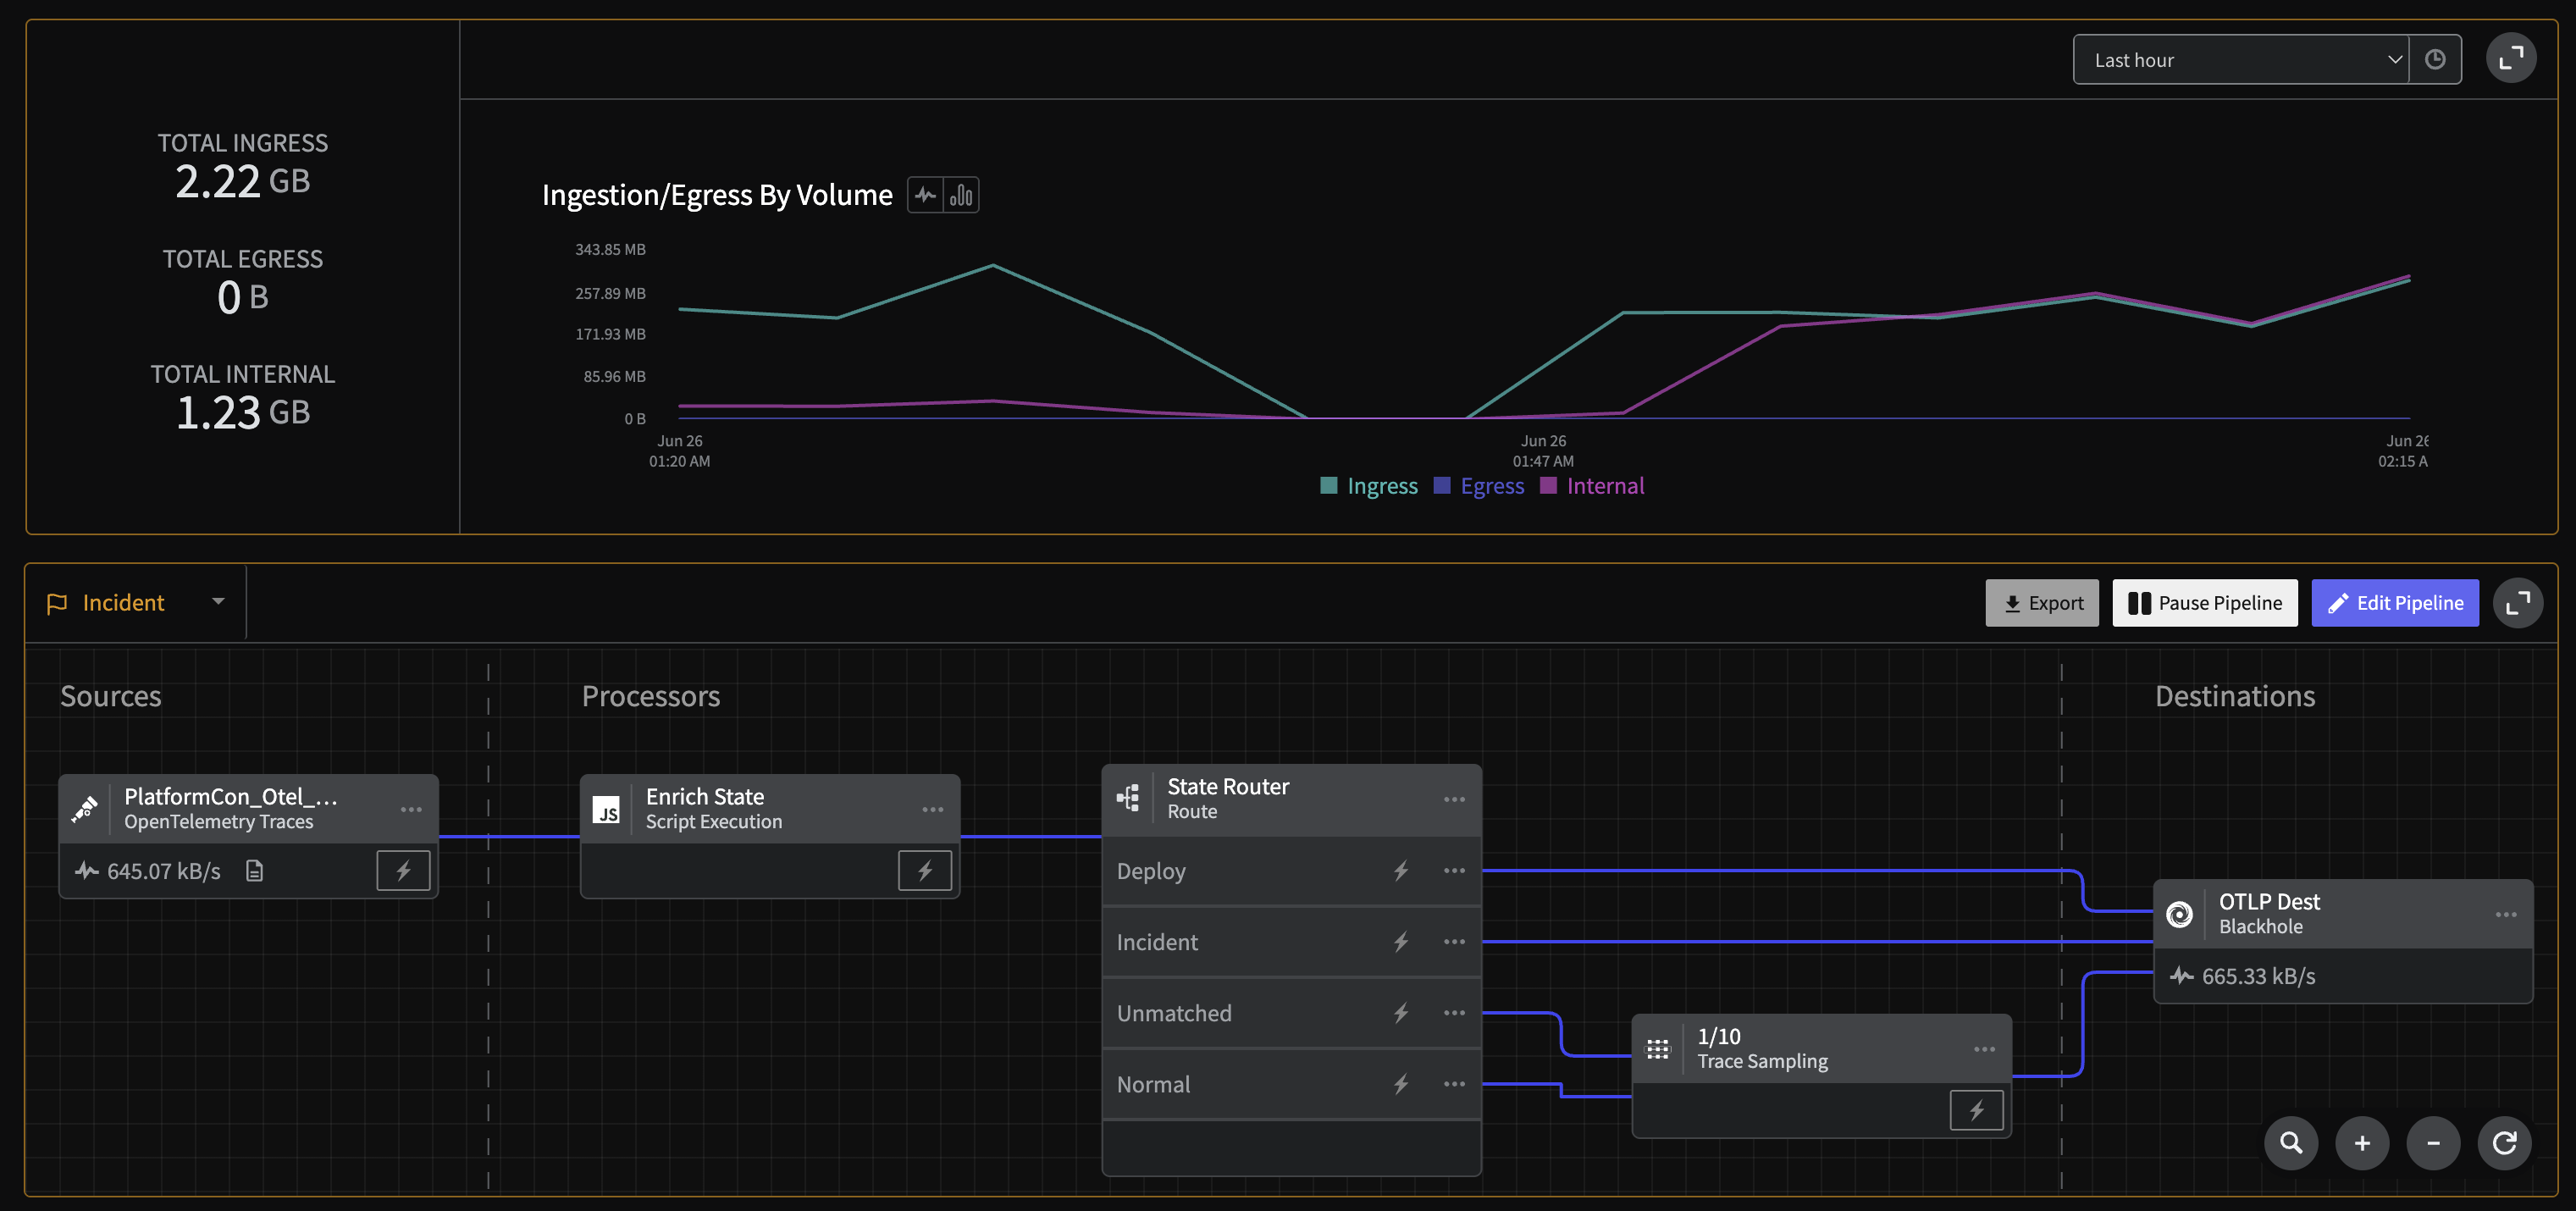The image size is (2576, 1211).
Task: Switch chart to bar graph view
Action: (961, 195)
